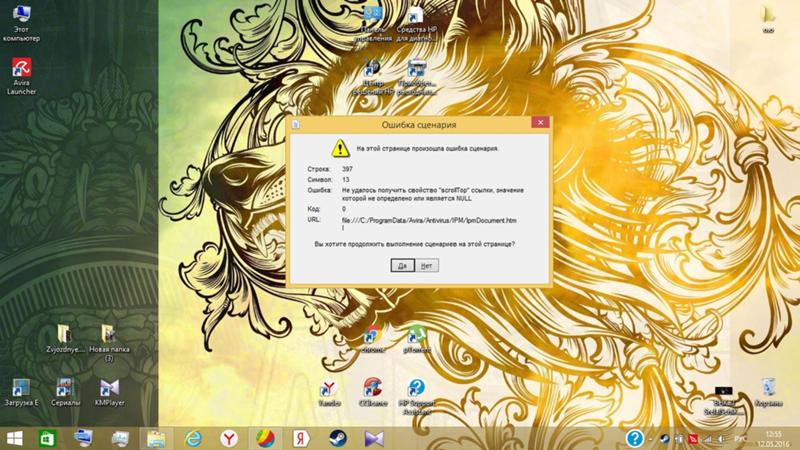Select the black-thumbnail desktop icon near Корзина
Screen dimensions: 800x450
(723, 400)
